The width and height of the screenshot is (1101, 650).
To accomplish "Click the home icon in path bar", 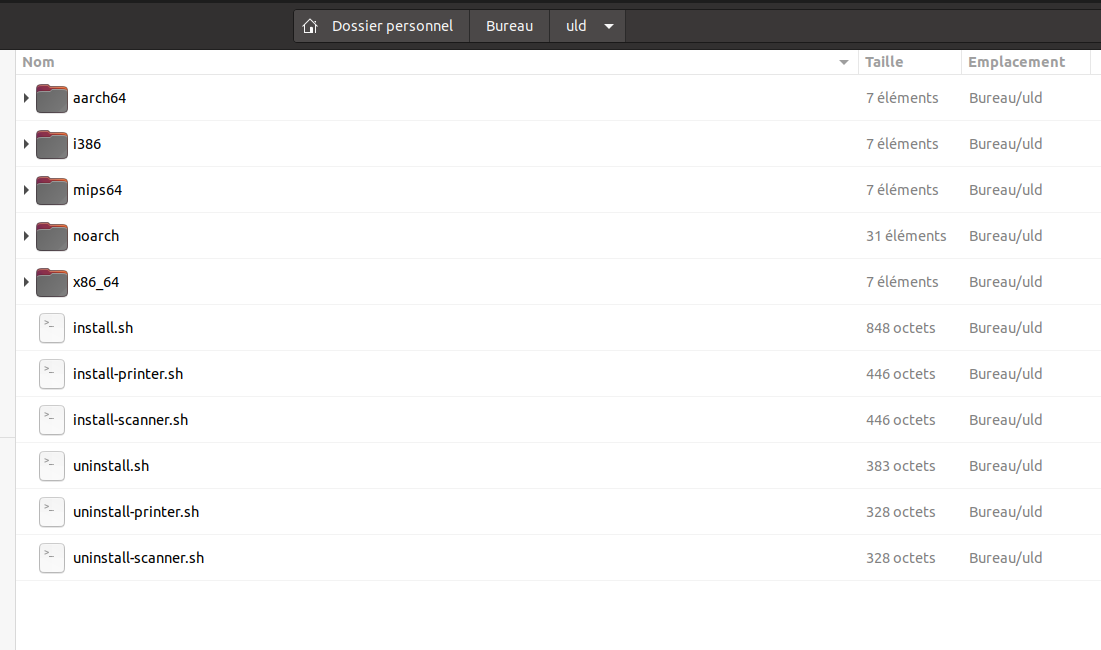I will pyautogui.click(x=311, y=26).
